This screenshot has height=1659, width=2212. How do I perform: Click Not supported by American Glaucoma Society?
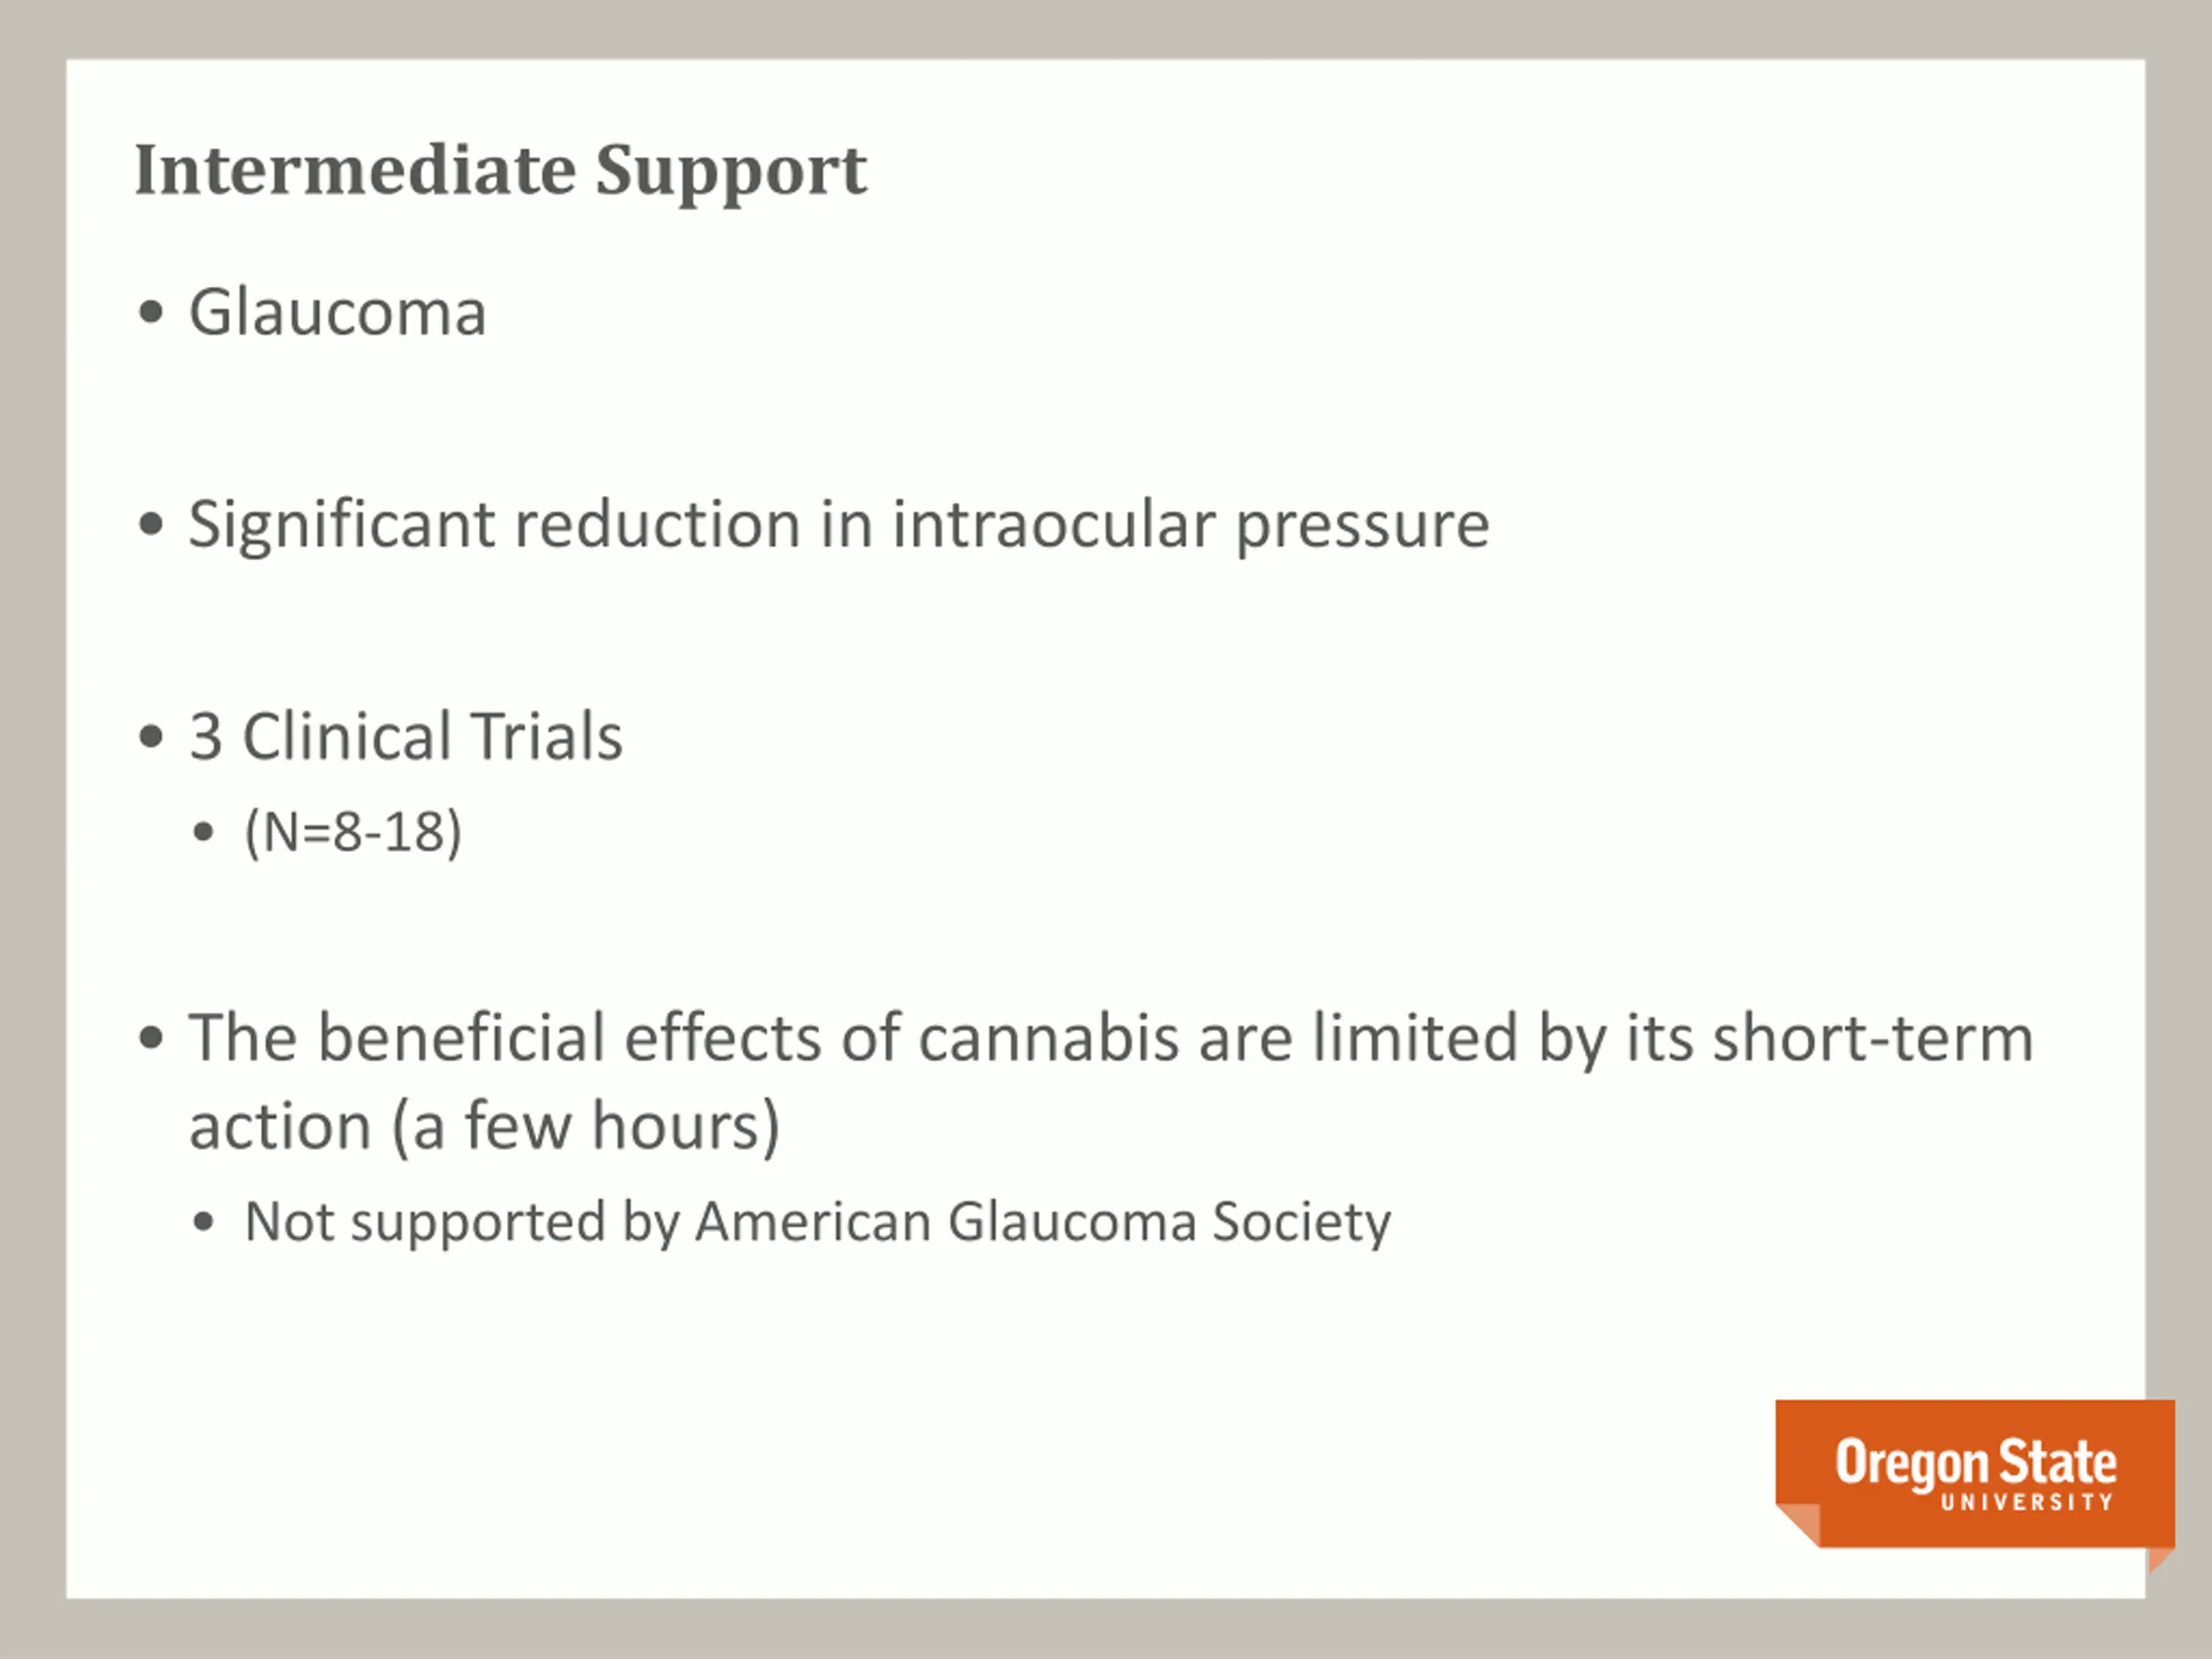click(818, 1222)
